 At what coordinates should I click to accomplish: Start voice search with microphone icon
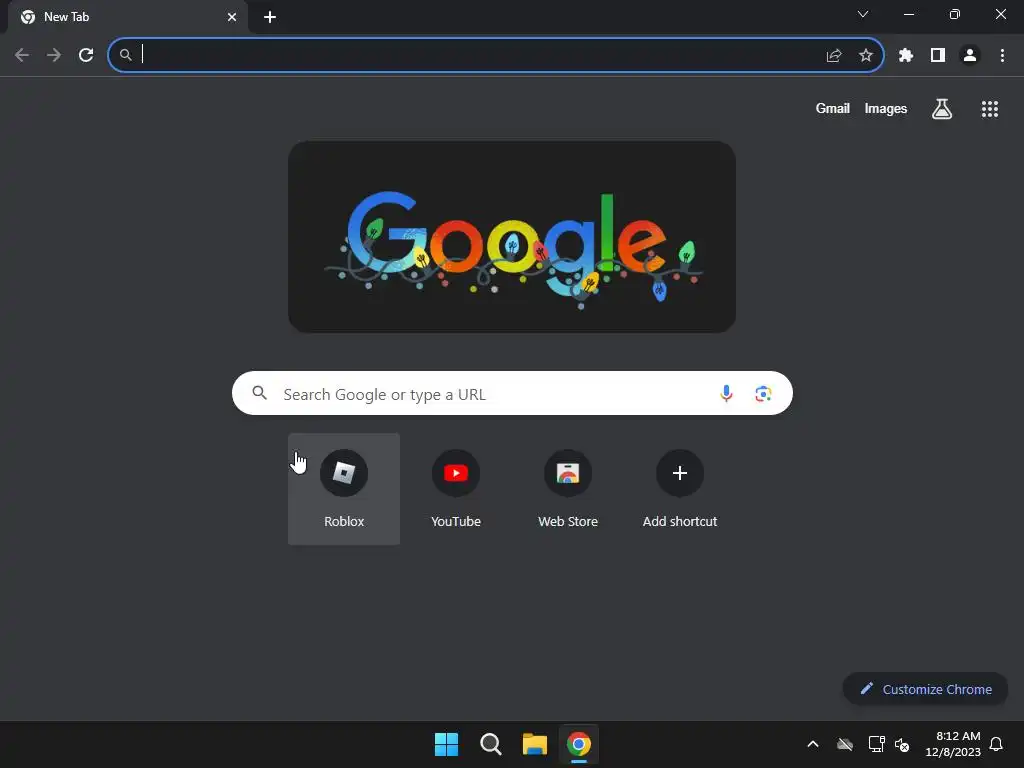click(726, 393)
